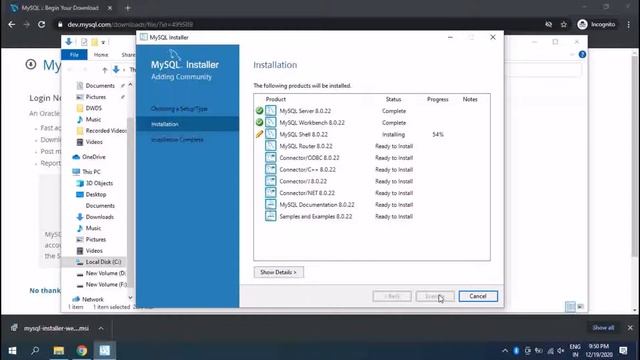Click the volume icon in system tray
Image resolution: width=640 pixels, height=360 pixels.
[x=561, y=351]
